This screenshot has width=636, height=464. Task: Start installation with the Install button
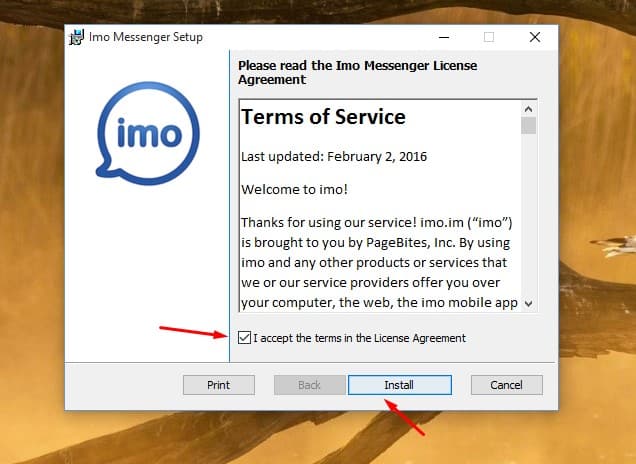pyautogui.click(x=399, y=385)
